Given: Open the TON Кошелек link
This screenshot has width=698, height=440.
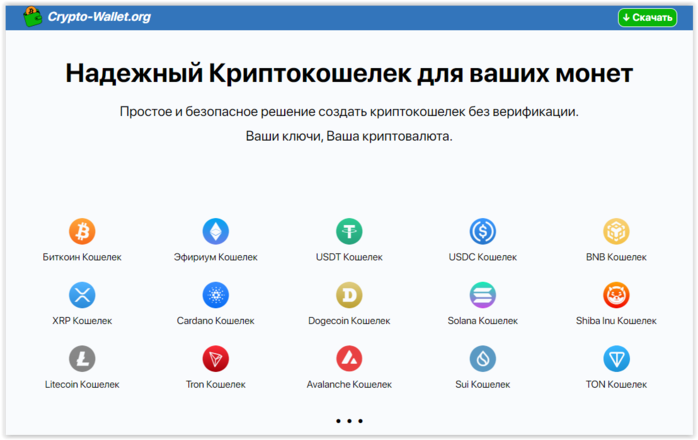Looking at the screenshot, I should [x=616, y=384].
